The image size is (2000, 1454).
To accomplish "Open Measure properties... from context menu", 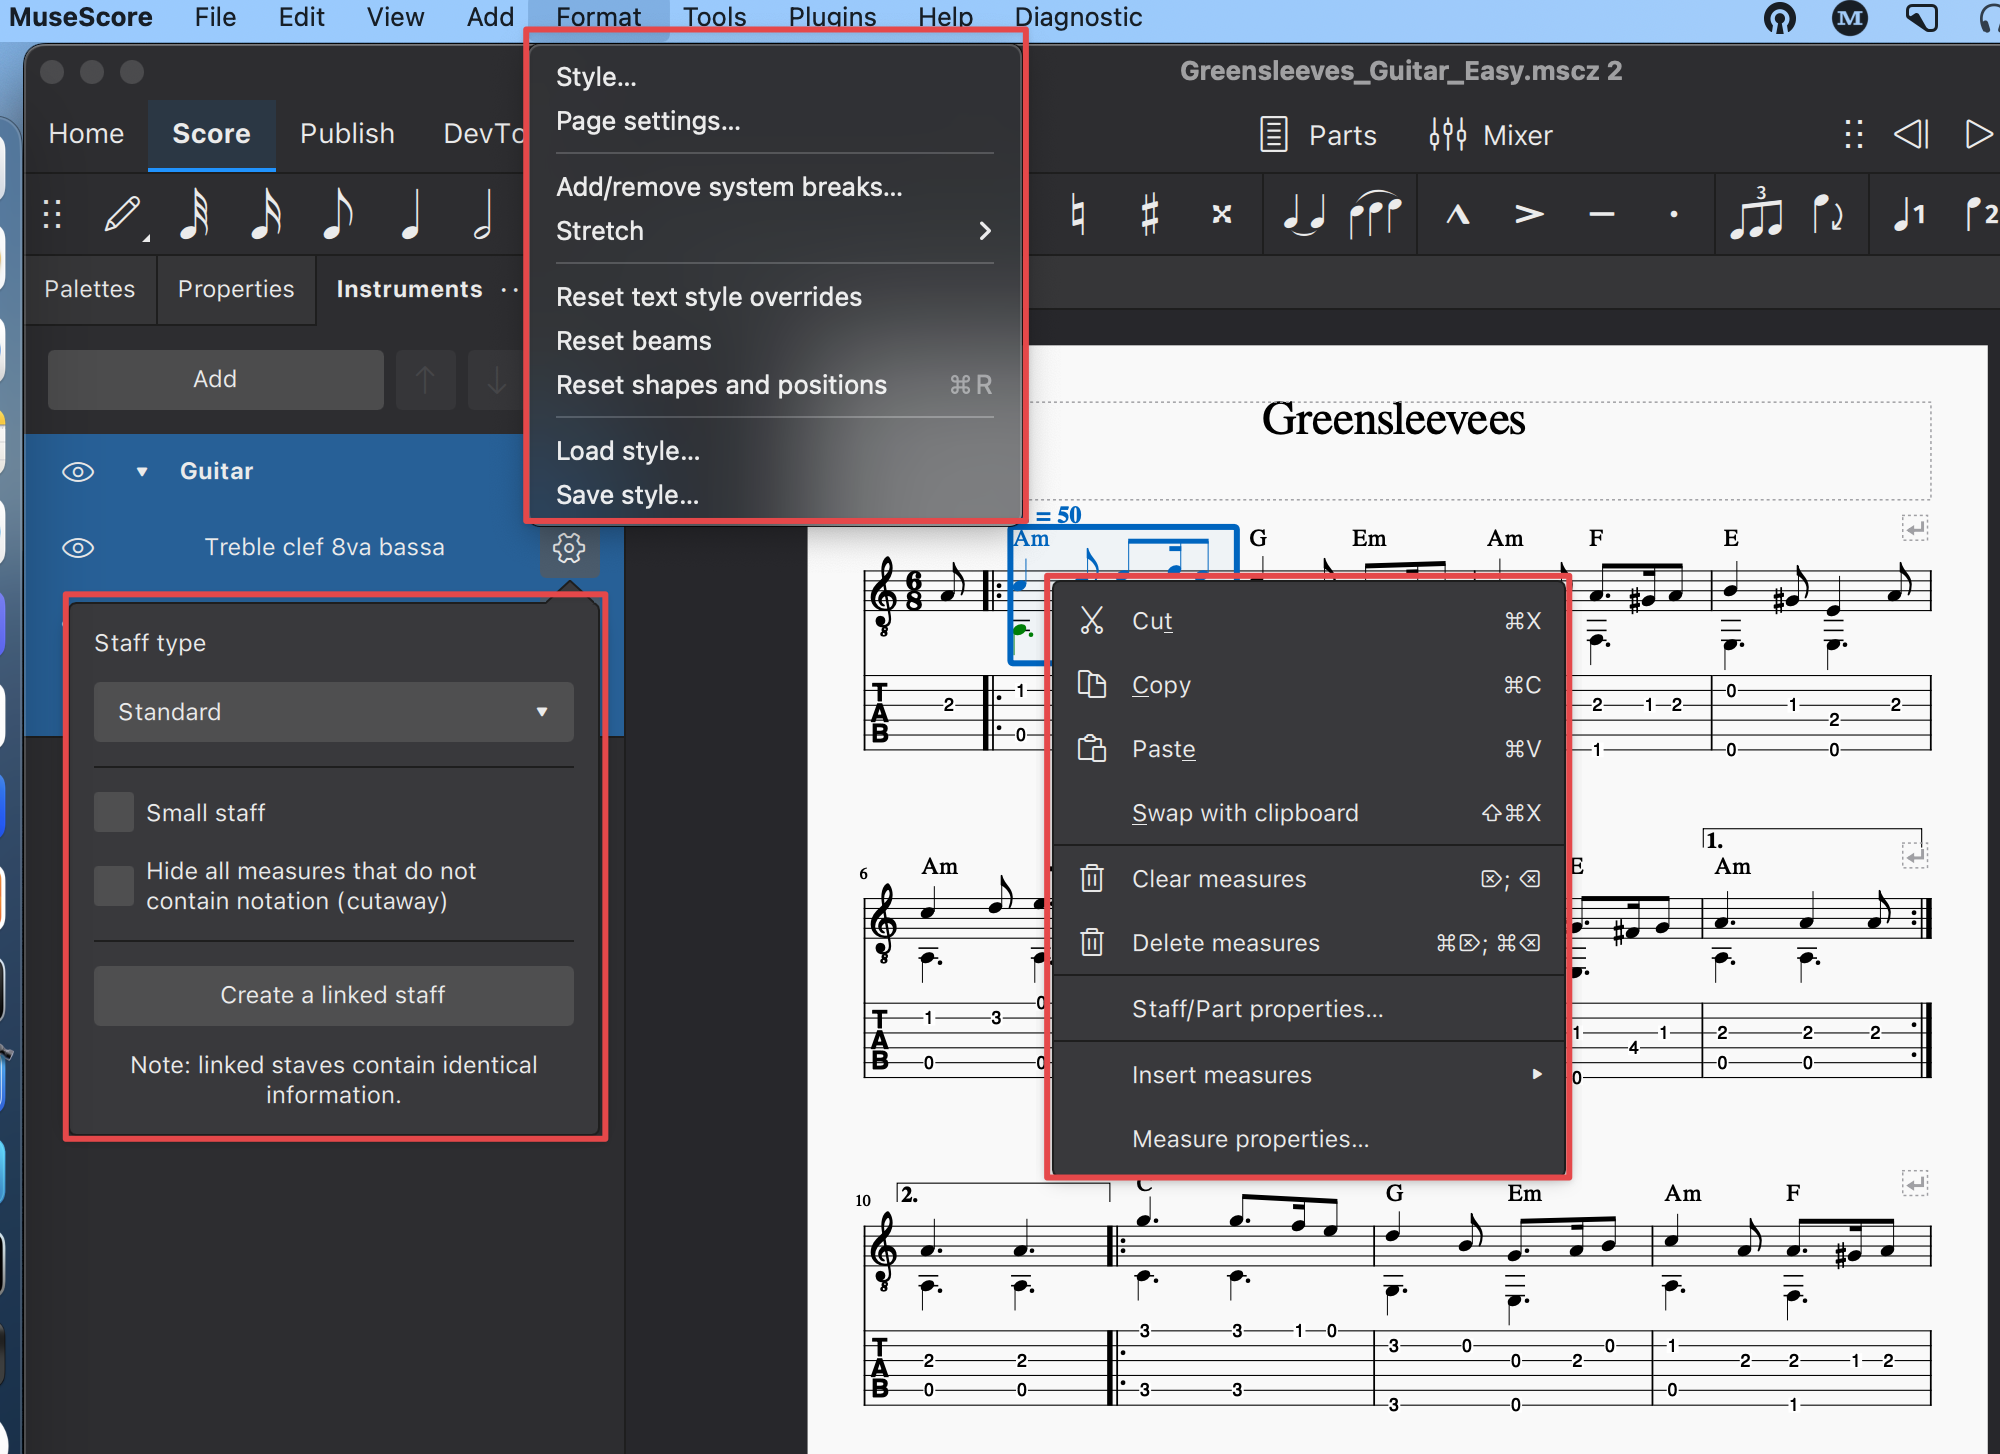I will tap(1308, 1139).
